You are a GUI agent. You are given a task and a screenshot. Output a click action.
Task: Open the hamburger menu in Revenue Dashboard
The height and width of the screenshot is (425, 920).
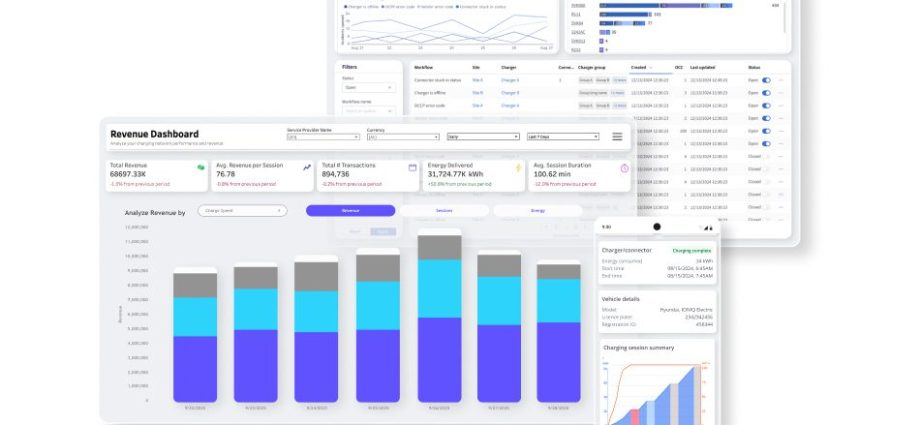click(x=617, y=136)
